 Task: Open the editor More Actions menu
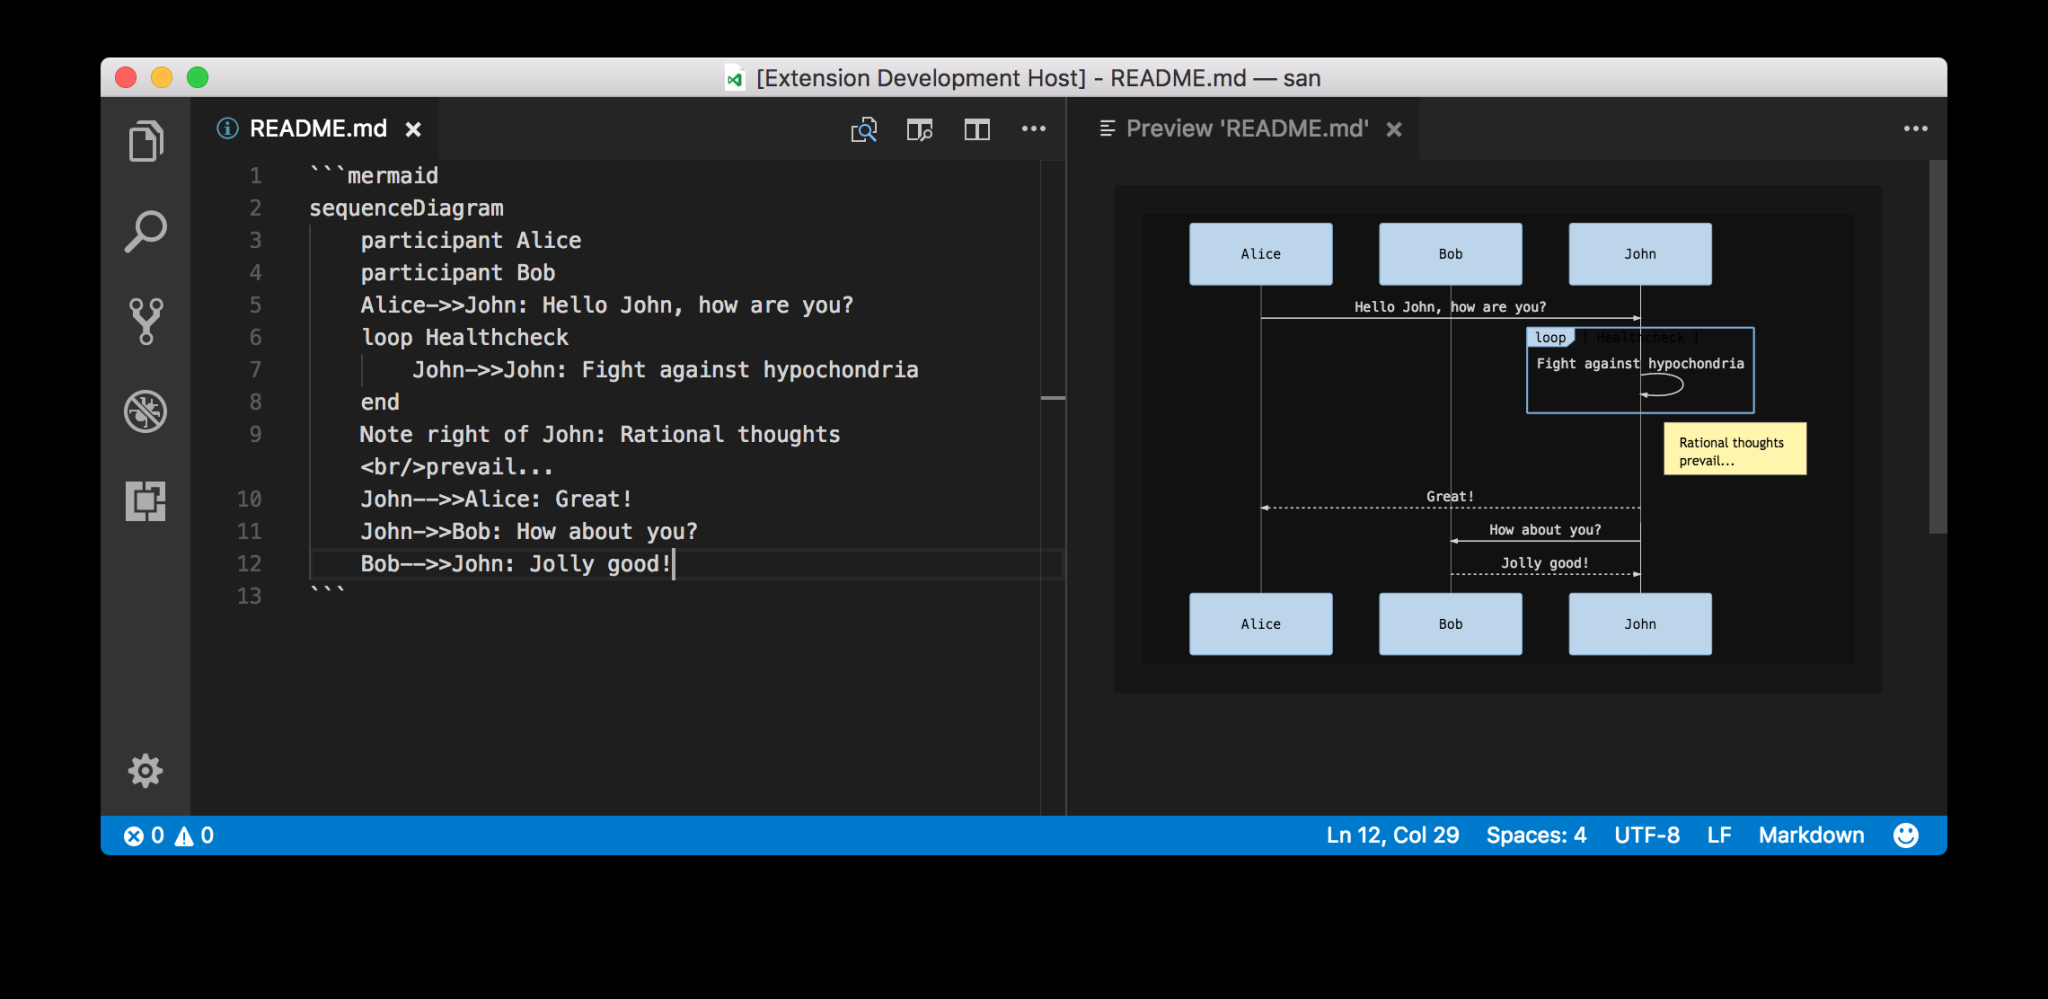1035,129
